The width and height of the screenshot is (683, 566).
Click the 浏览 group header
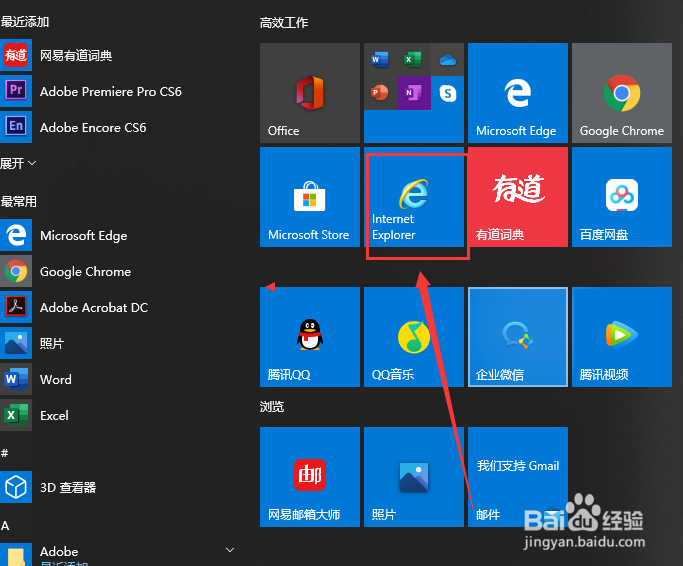(272, 407)
